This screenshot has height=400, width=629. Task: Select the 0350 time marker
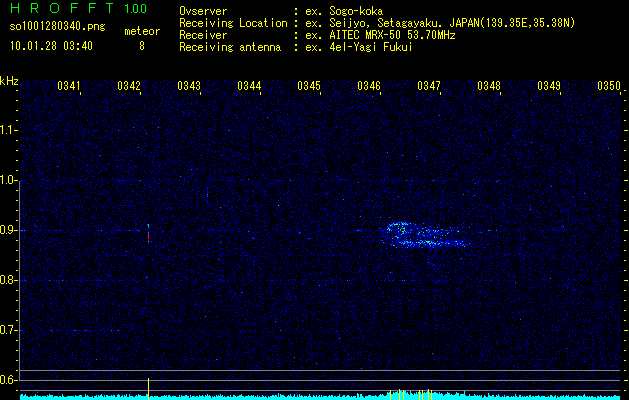[609, 86]
